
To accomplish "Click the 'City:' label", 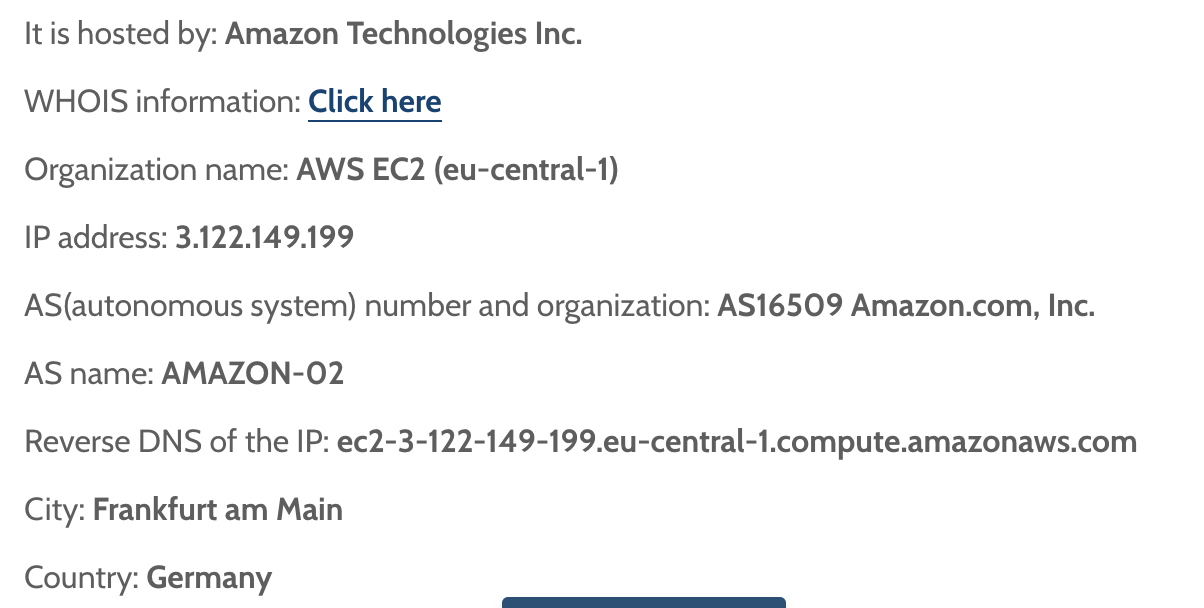I will click(55, 510).
